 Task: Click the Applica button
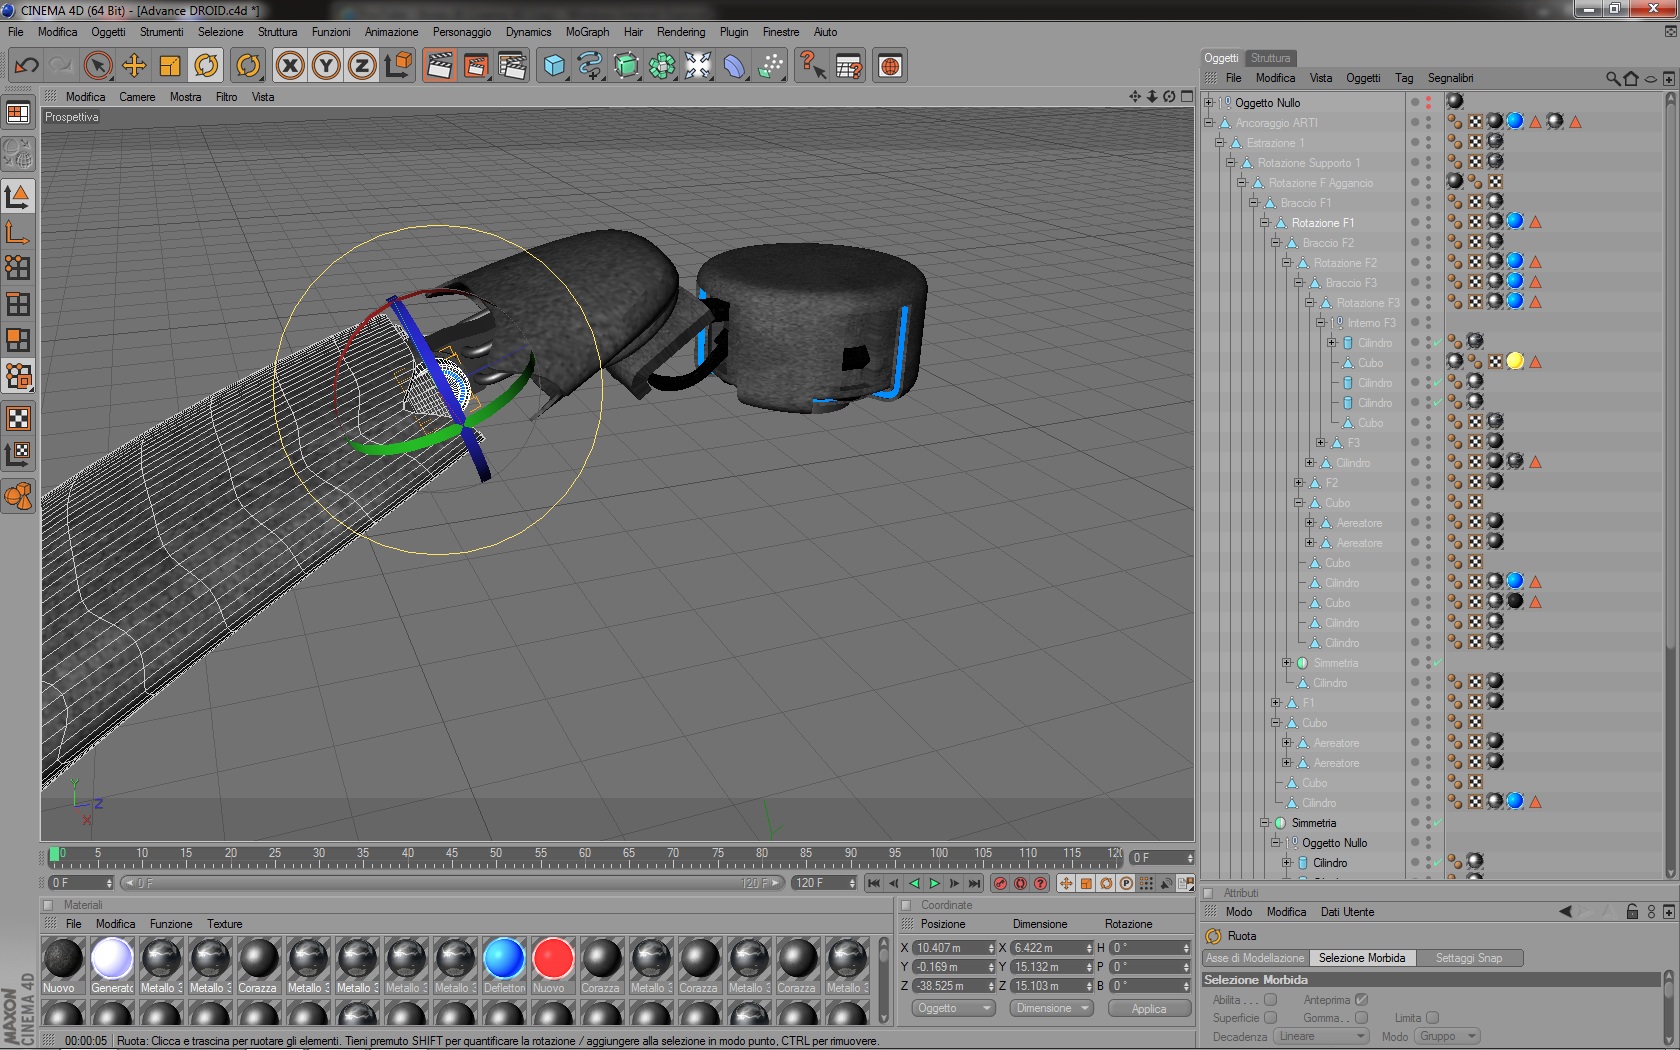click(x=1148, y=1008)
